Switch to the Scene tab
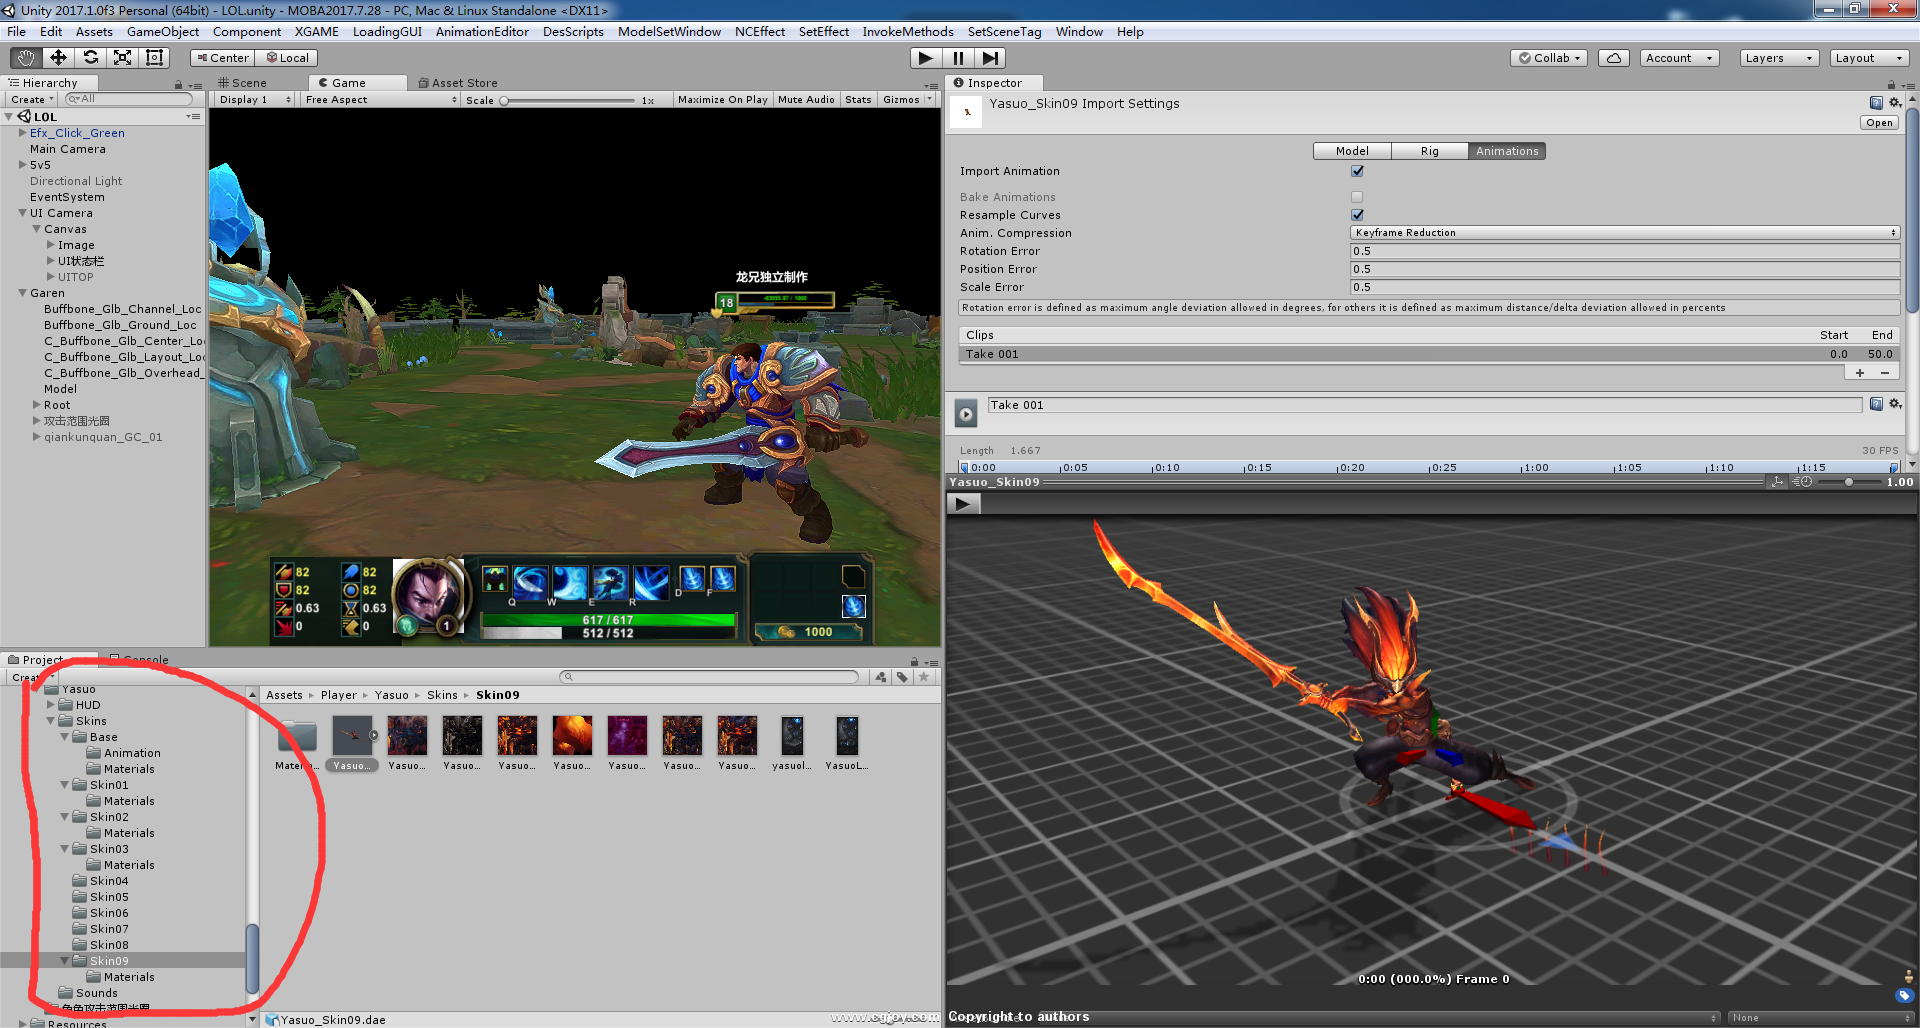This screenshot has width=1920, height=1028. pyautogui.click(x=243, y=83)
